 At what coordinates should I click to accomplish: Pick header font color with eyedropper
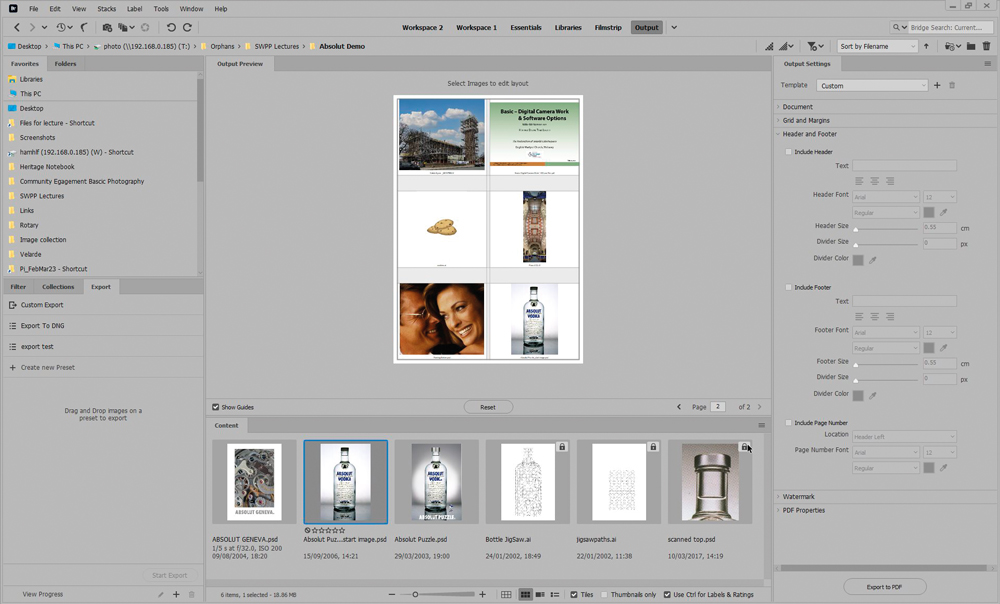coord(944,212)
